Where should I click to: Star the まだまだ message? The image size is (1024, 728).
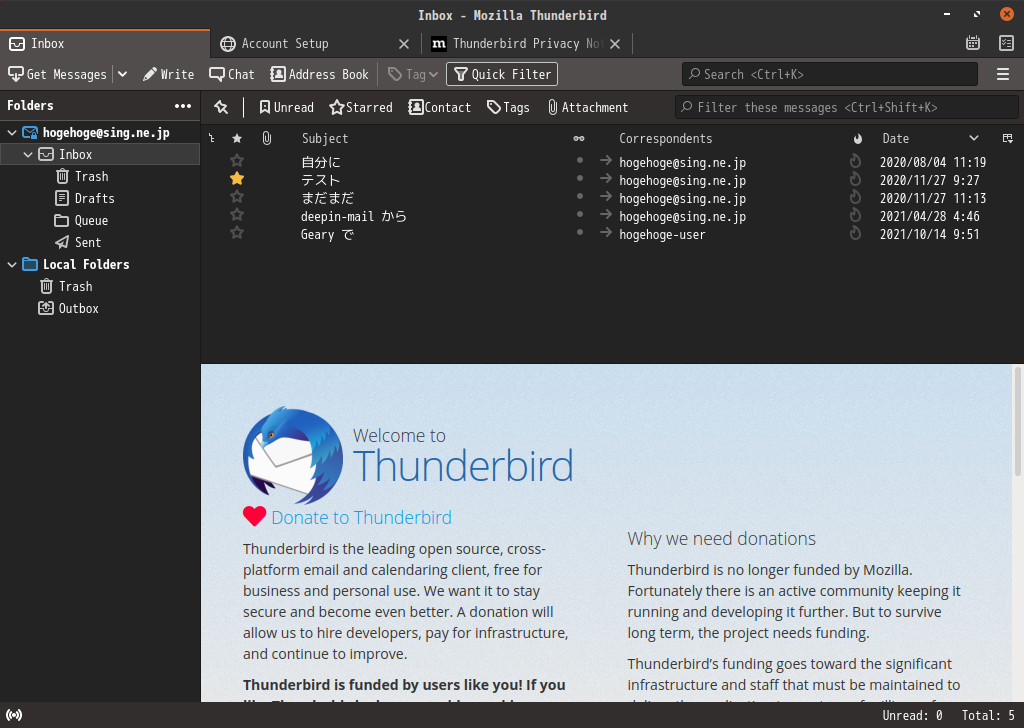(237, 197)
